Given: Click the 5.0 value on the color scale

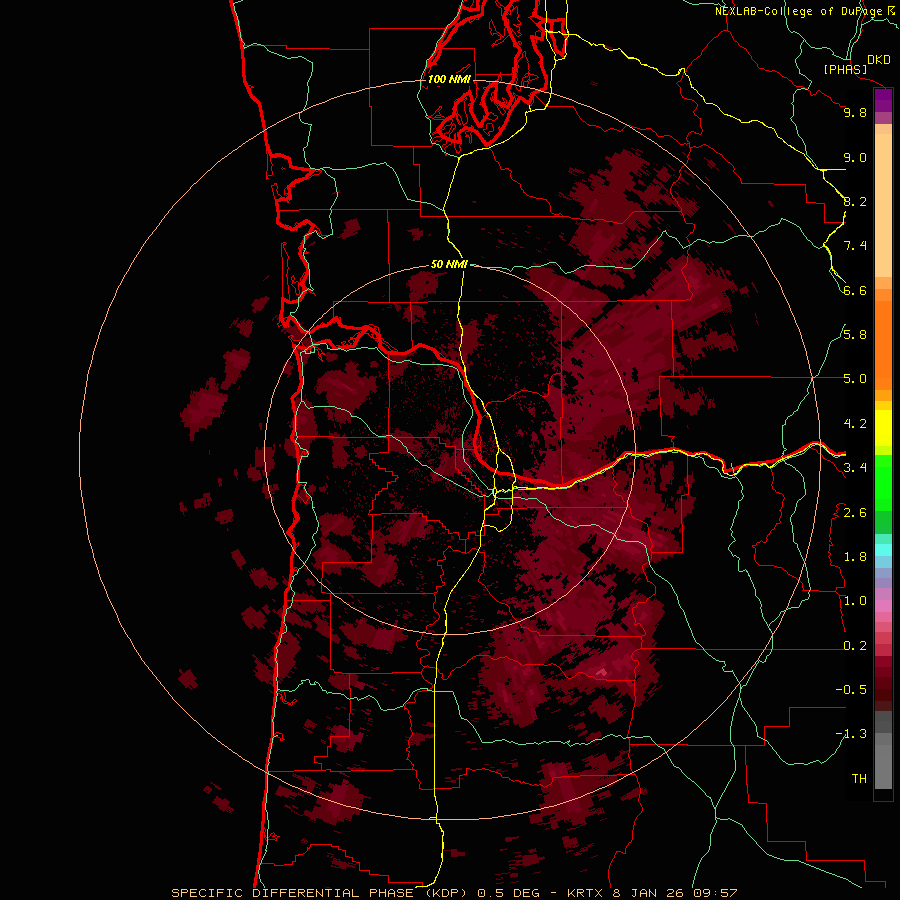Looking at the screenshot, I should (x=855, y=379).
